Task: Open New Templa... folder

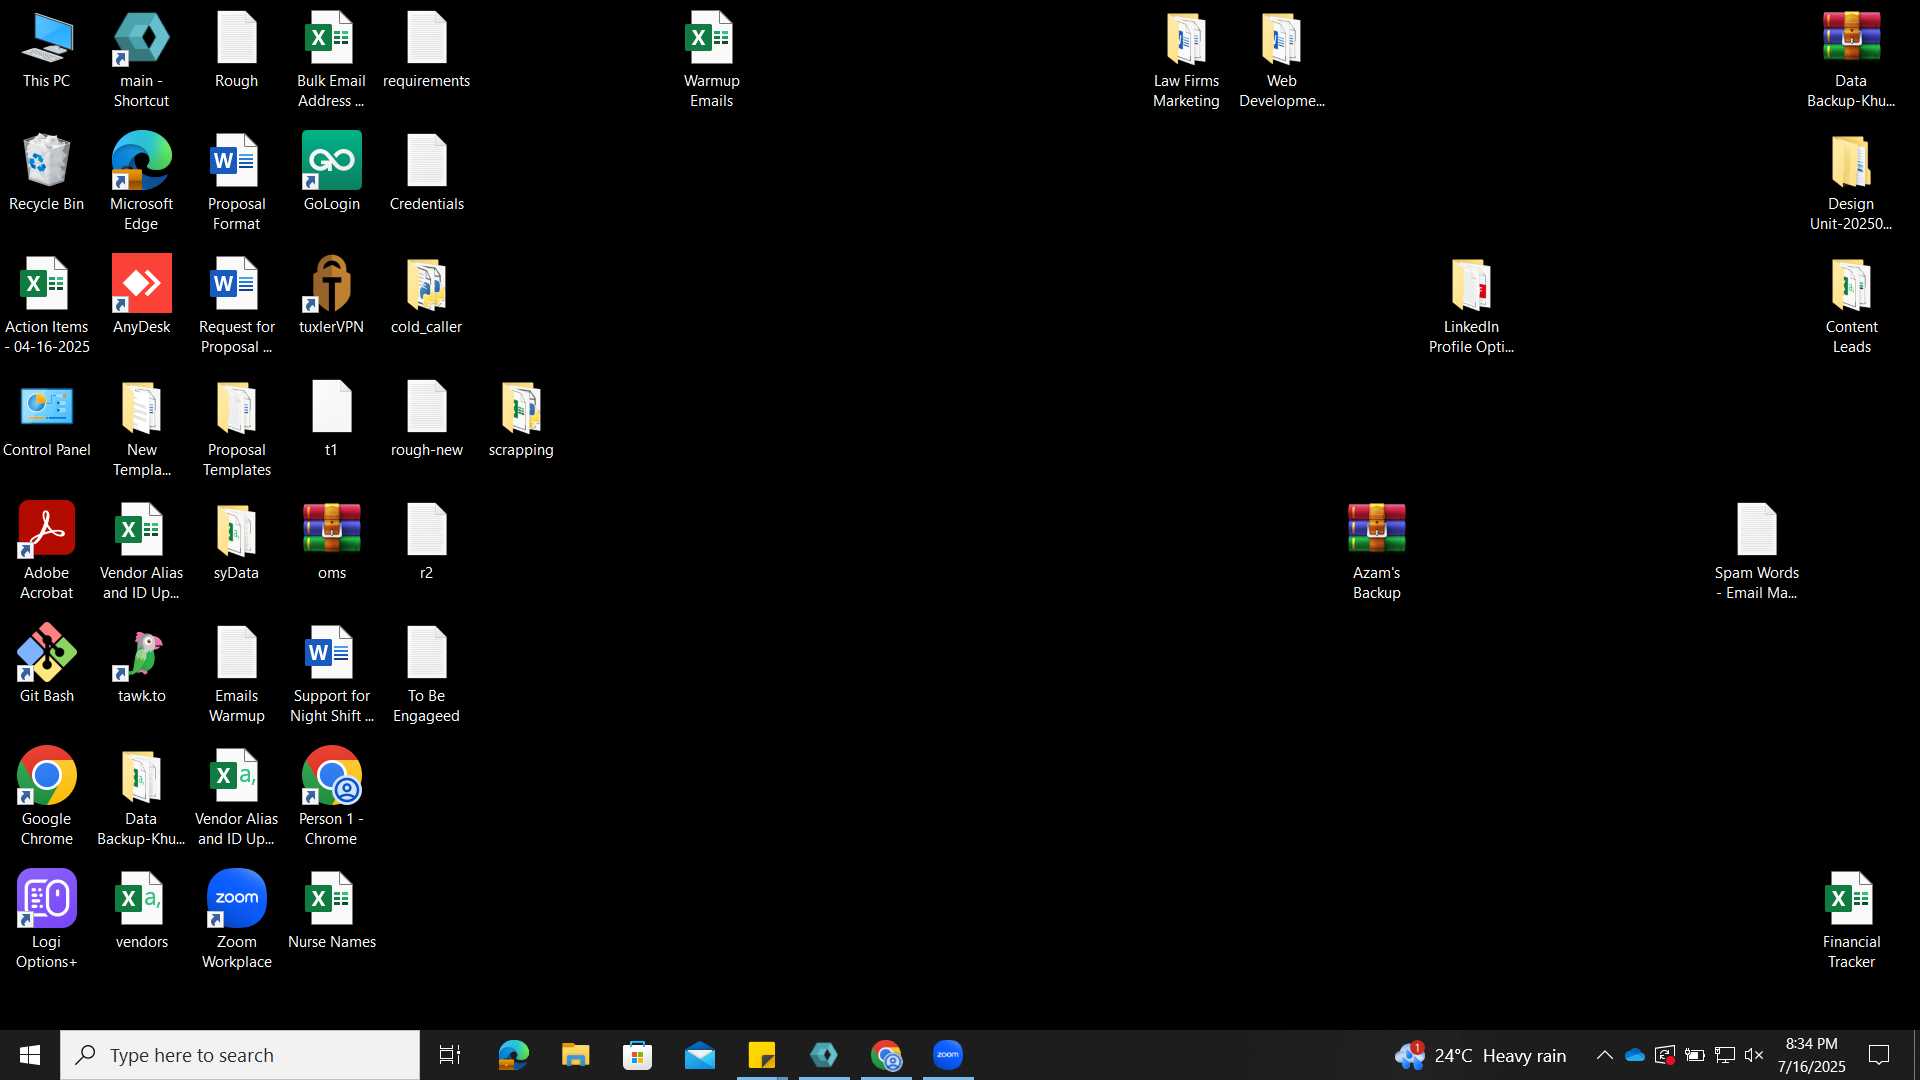Action: tap(141, 429)
